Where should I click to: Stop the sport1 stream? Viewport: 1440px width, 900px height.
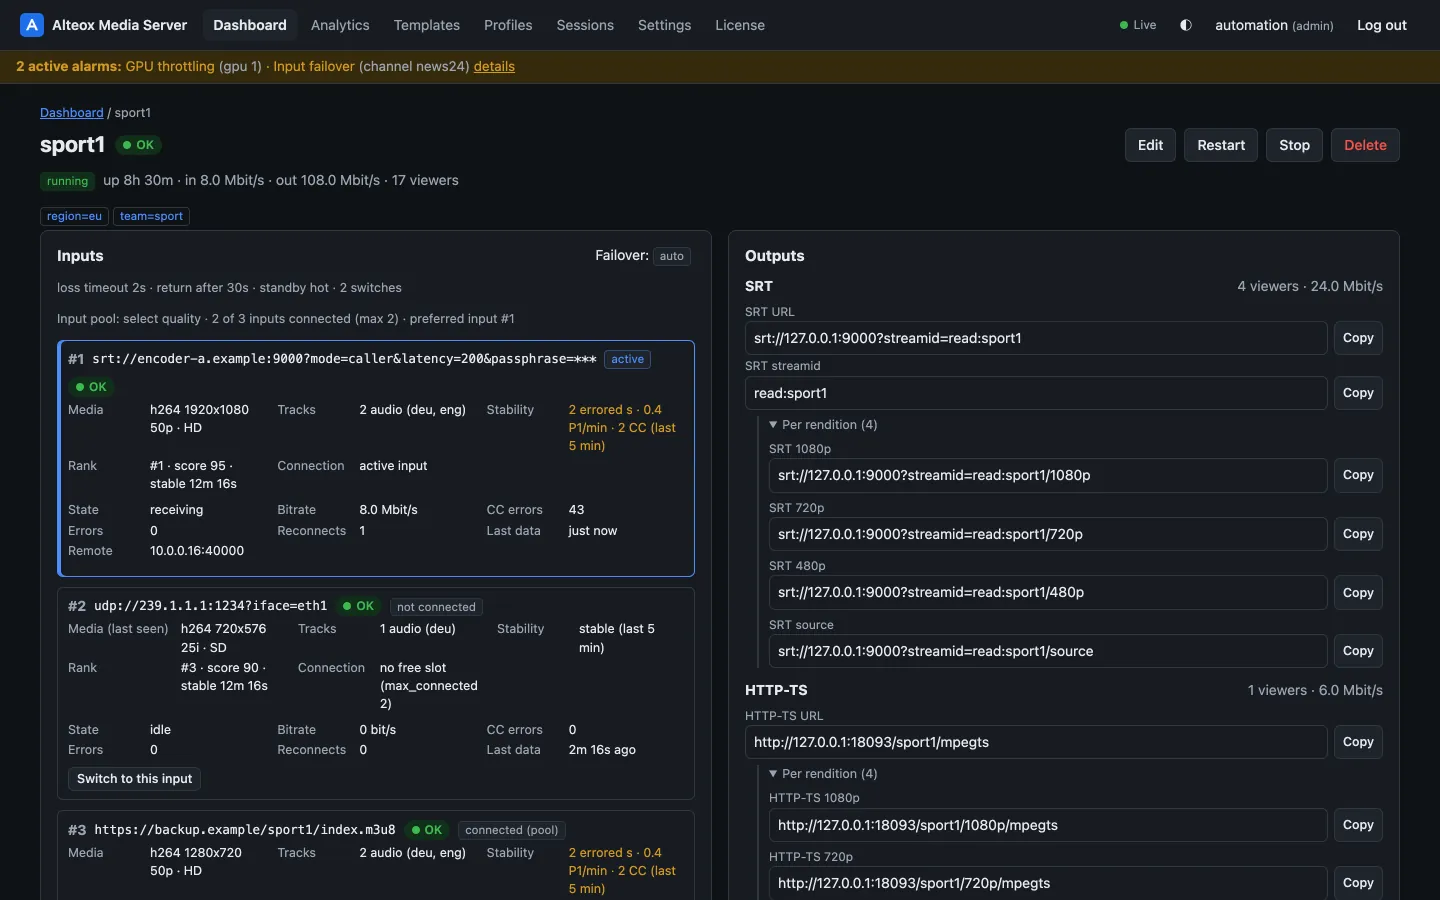pos(1294,145)
